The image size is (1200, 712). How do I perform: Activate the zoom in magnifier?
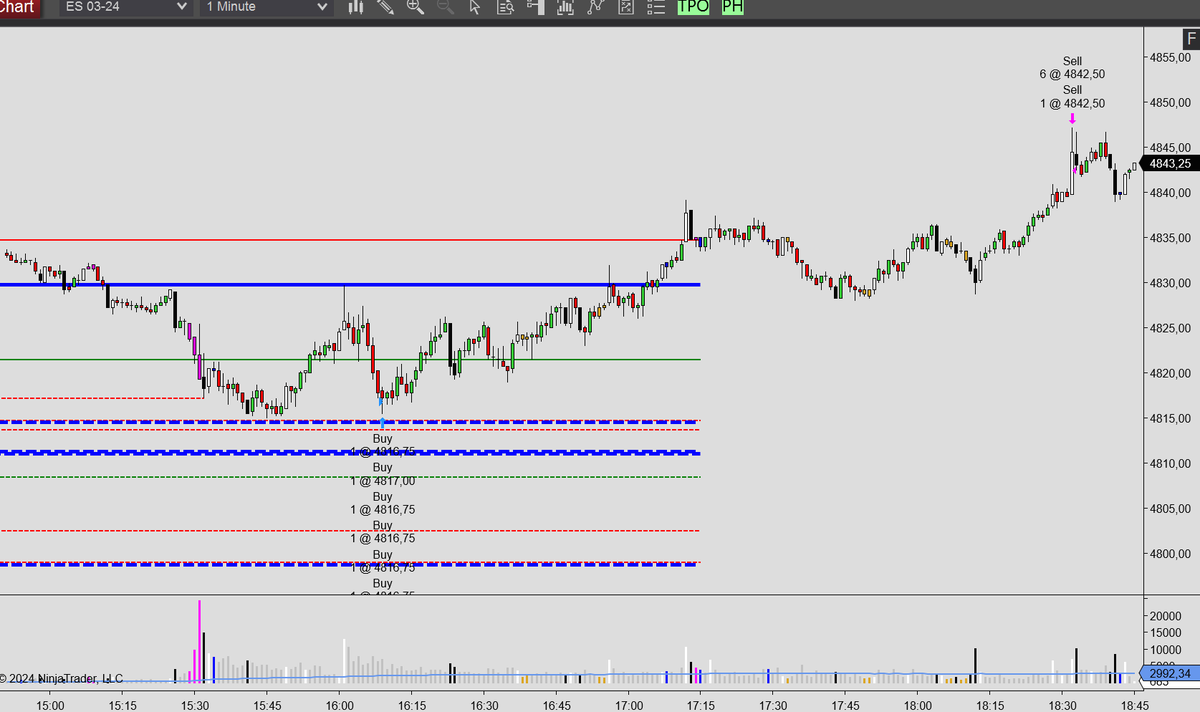[x=415, y=7]
